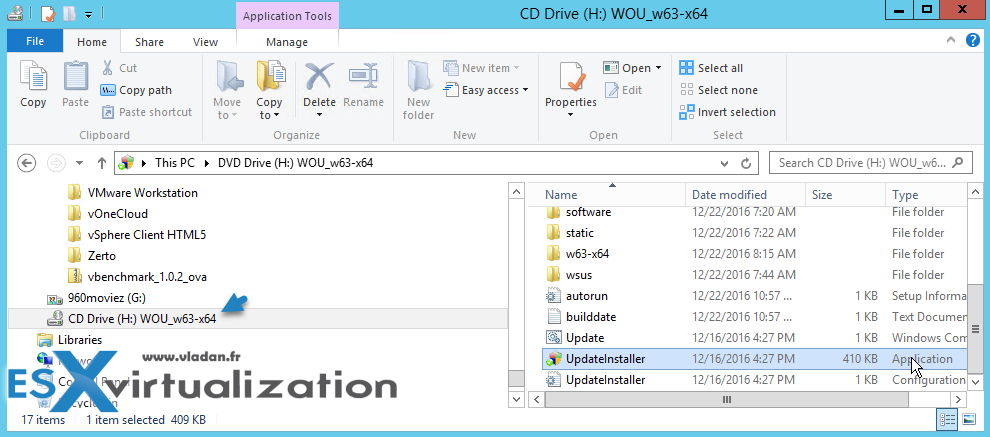The image size is (990, 437).
Task: Click Properties icon in quick access toolbar
Action: [49, 13]
